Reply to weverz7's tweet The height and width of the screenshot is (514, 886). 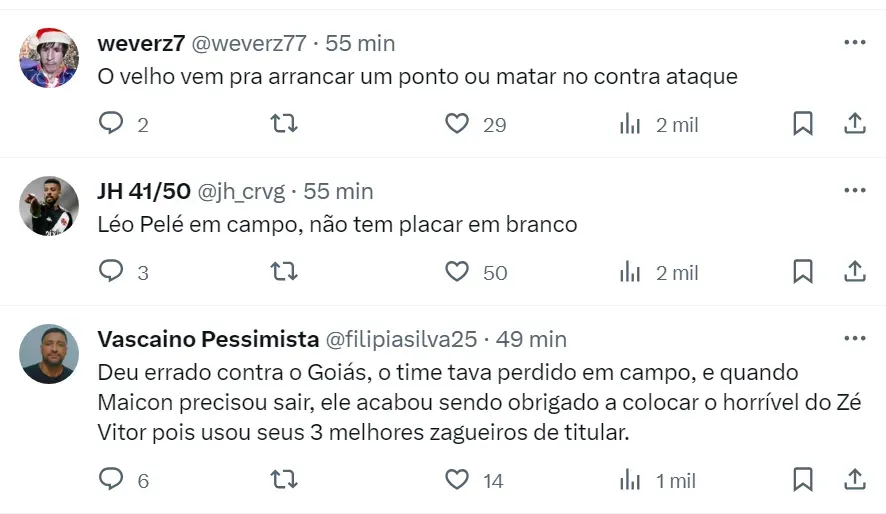(x=111, y=124)
